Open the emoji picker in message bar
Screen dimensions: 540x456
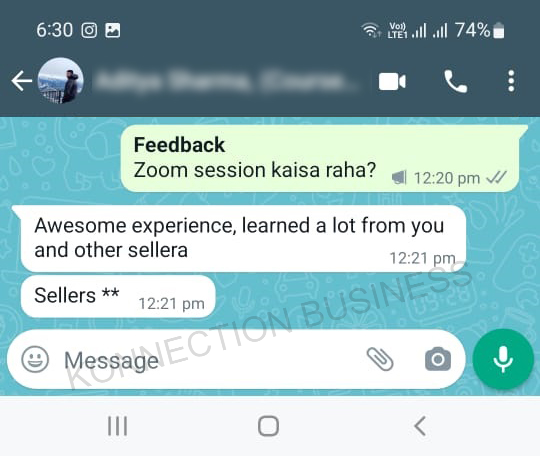tap(35, 359)
